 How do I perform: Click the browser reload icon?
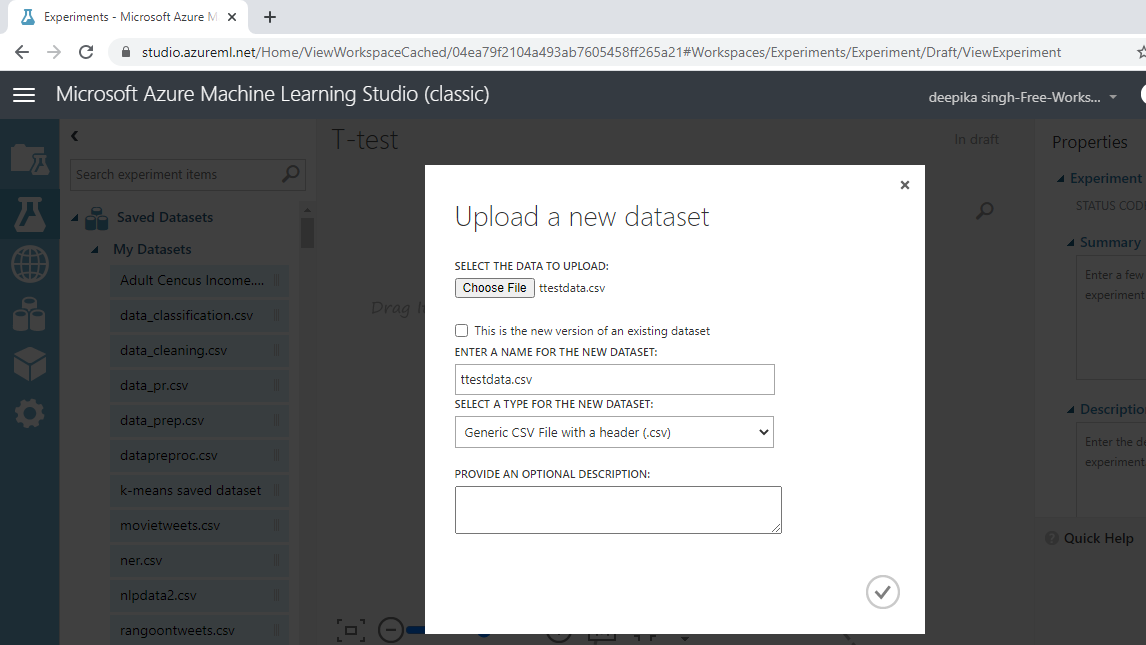point(86,52)
